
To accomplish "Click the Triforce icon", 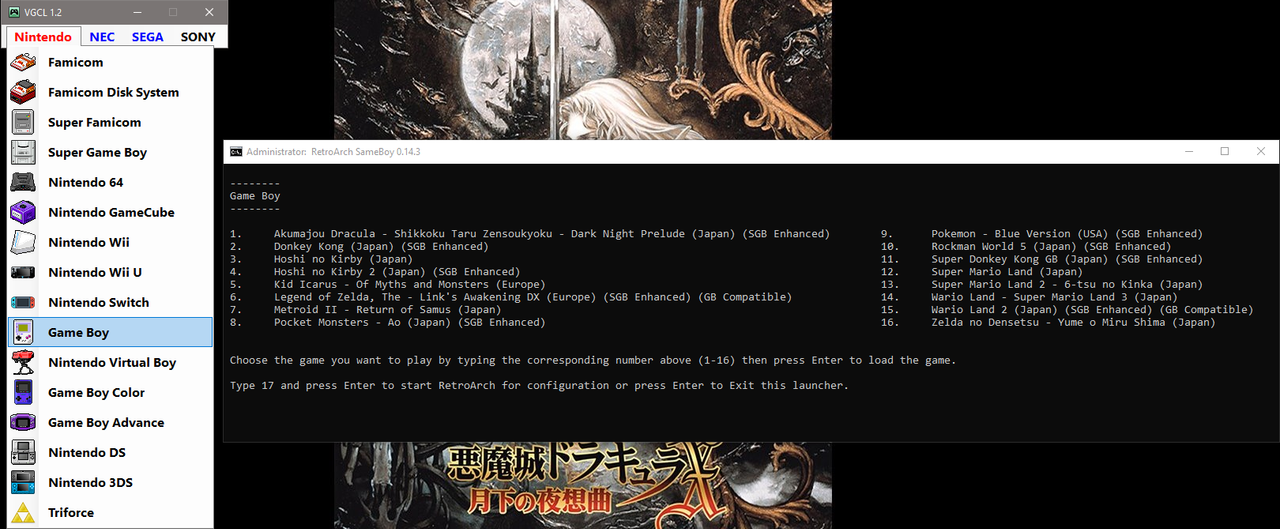I will [23, 512].
